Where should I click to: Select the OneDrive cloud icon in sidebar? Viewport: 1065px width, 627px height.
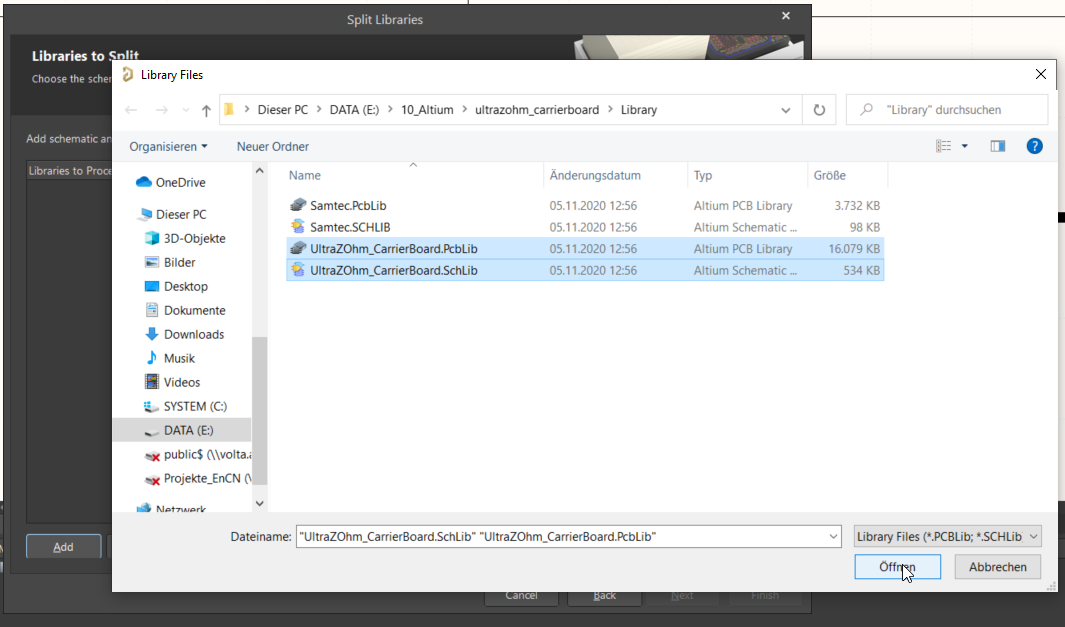pyautogui.click(x=143, y=182)
